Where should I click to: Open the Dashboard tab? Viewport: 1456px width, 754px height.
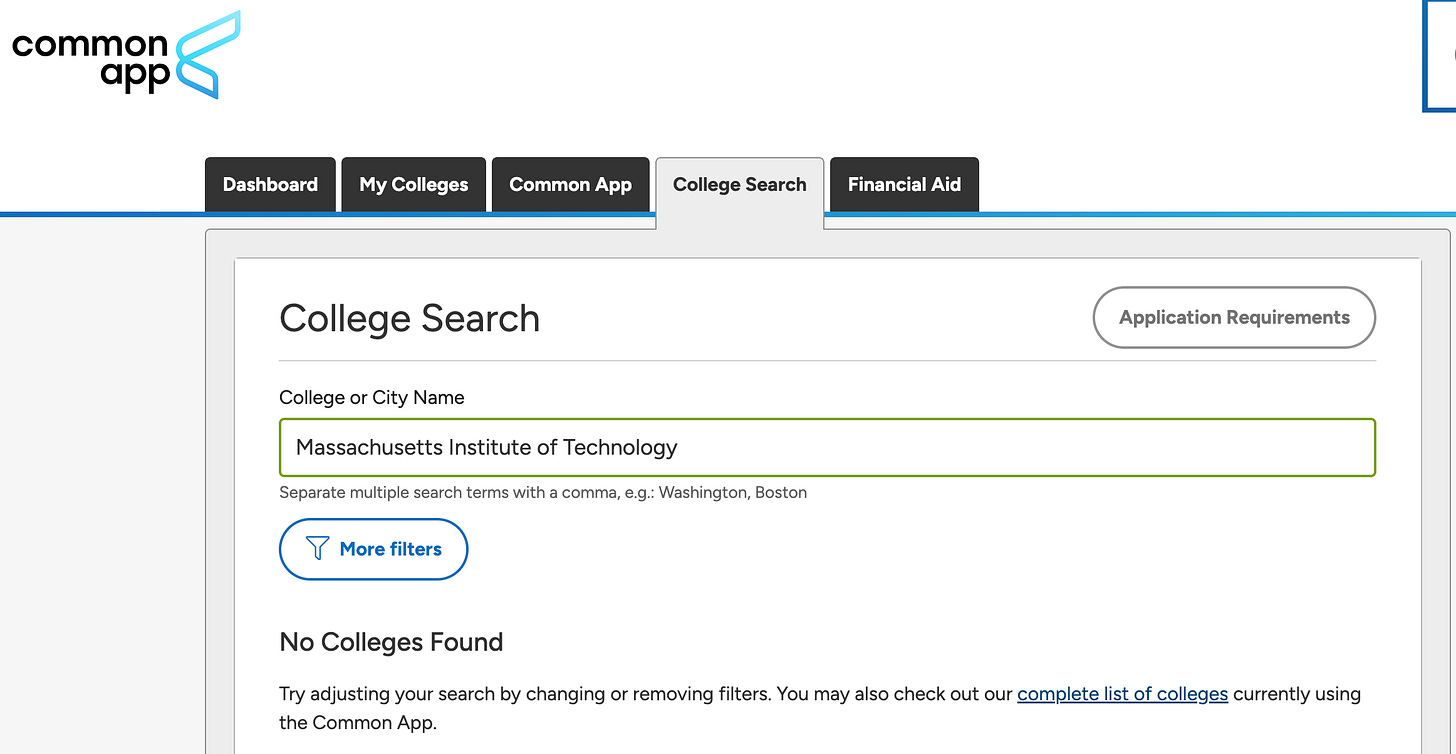(270, 185)
